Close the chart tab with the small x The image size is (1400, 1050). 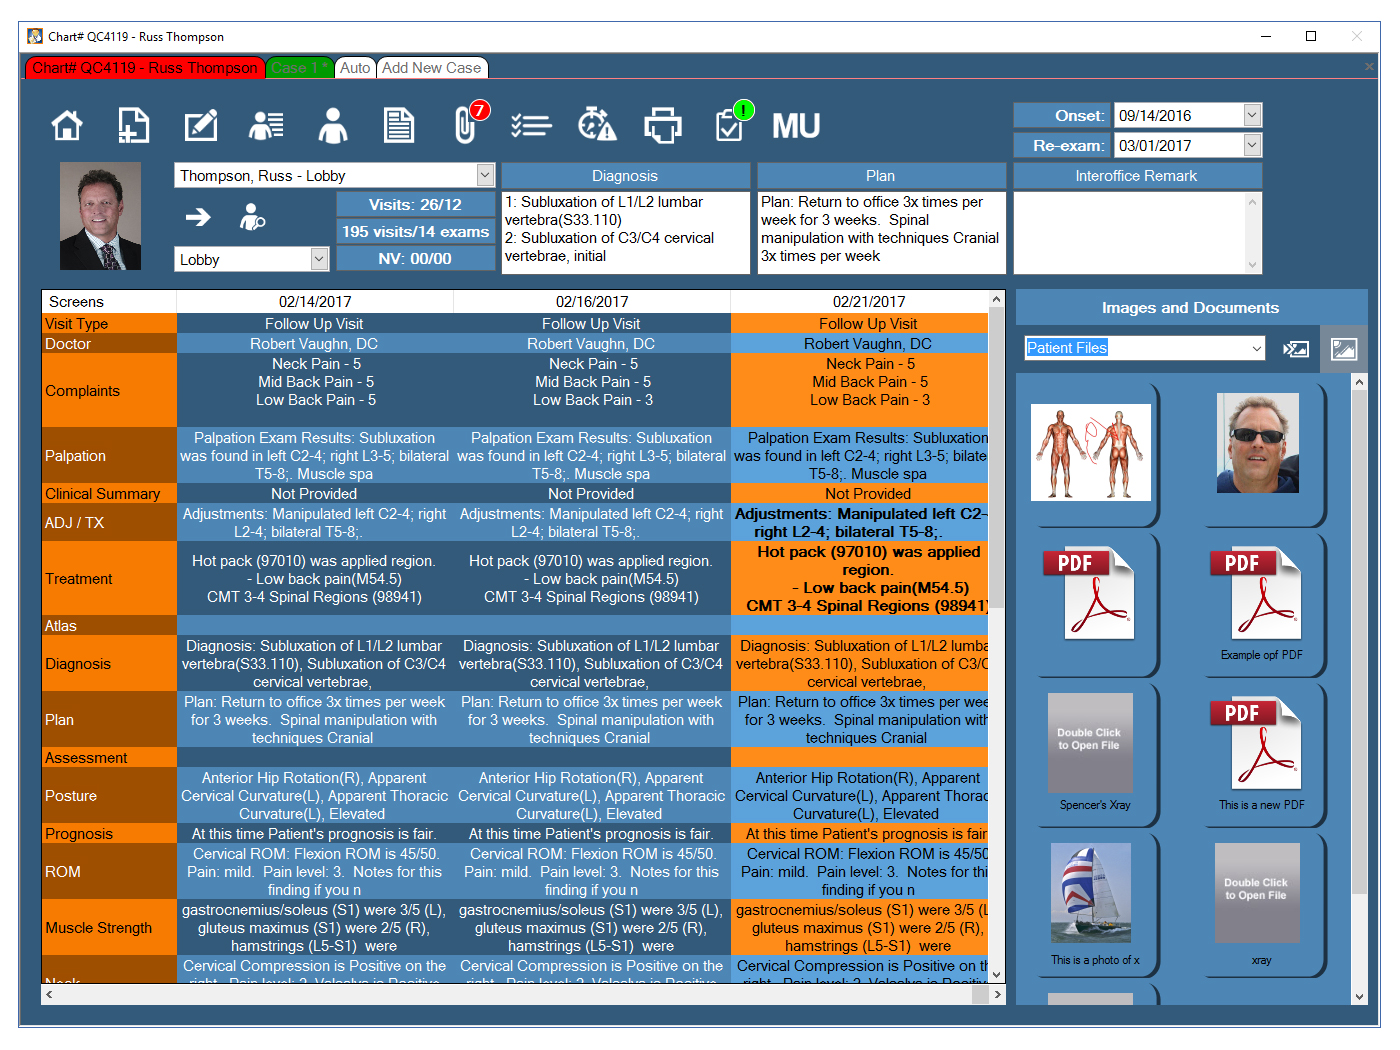tap(1369, 67)
